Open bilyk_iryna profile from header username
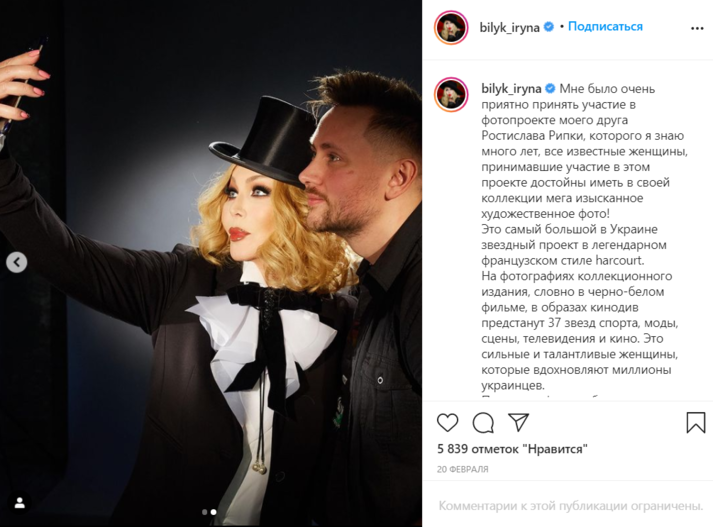The height and width of the screenshot is (527, 713). coord(509,27)
